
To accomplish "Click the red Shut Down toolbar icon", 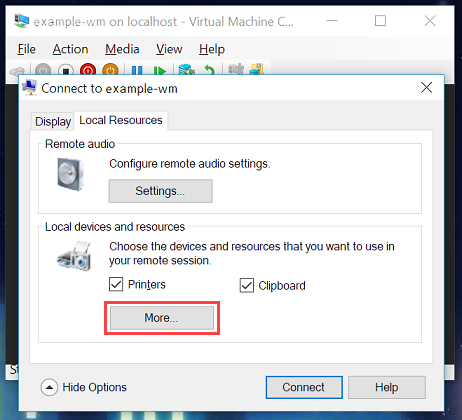I will coord(88,70).
